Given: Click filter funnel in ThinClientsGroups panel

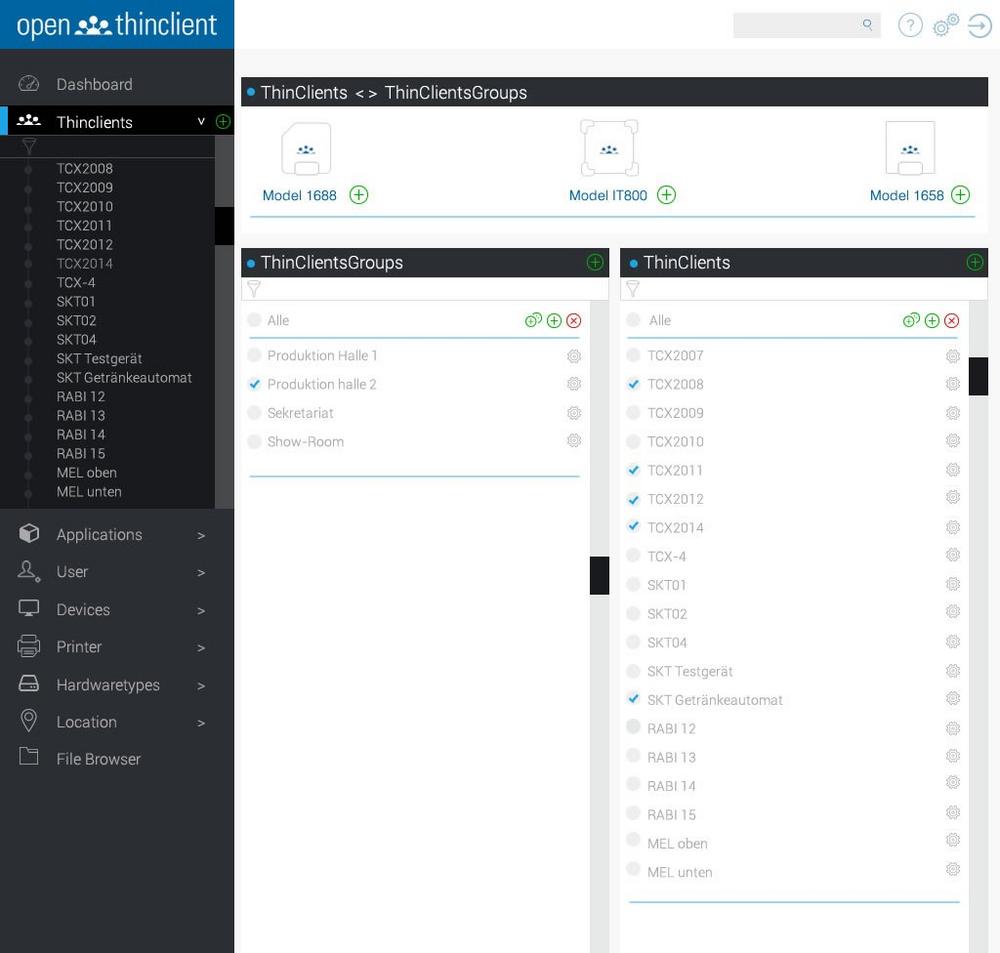Looking at the screenshot, I should (254, 289).
